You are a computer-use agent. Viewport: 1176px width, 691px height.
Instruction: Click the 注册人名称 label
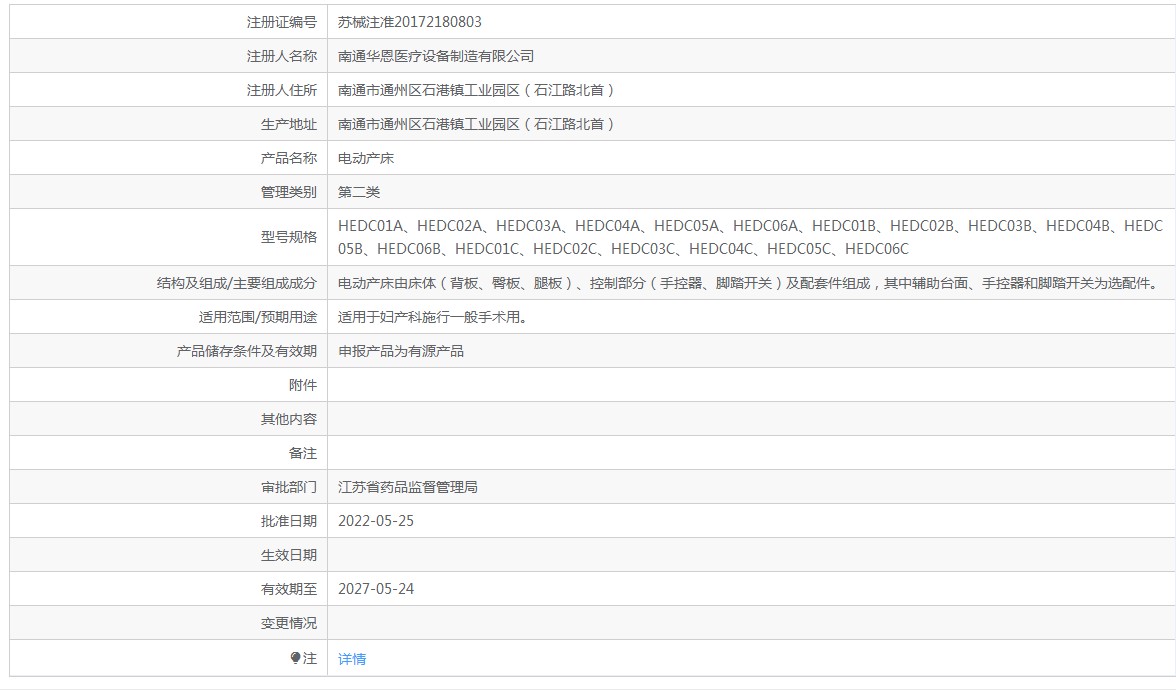pos(281,56)
